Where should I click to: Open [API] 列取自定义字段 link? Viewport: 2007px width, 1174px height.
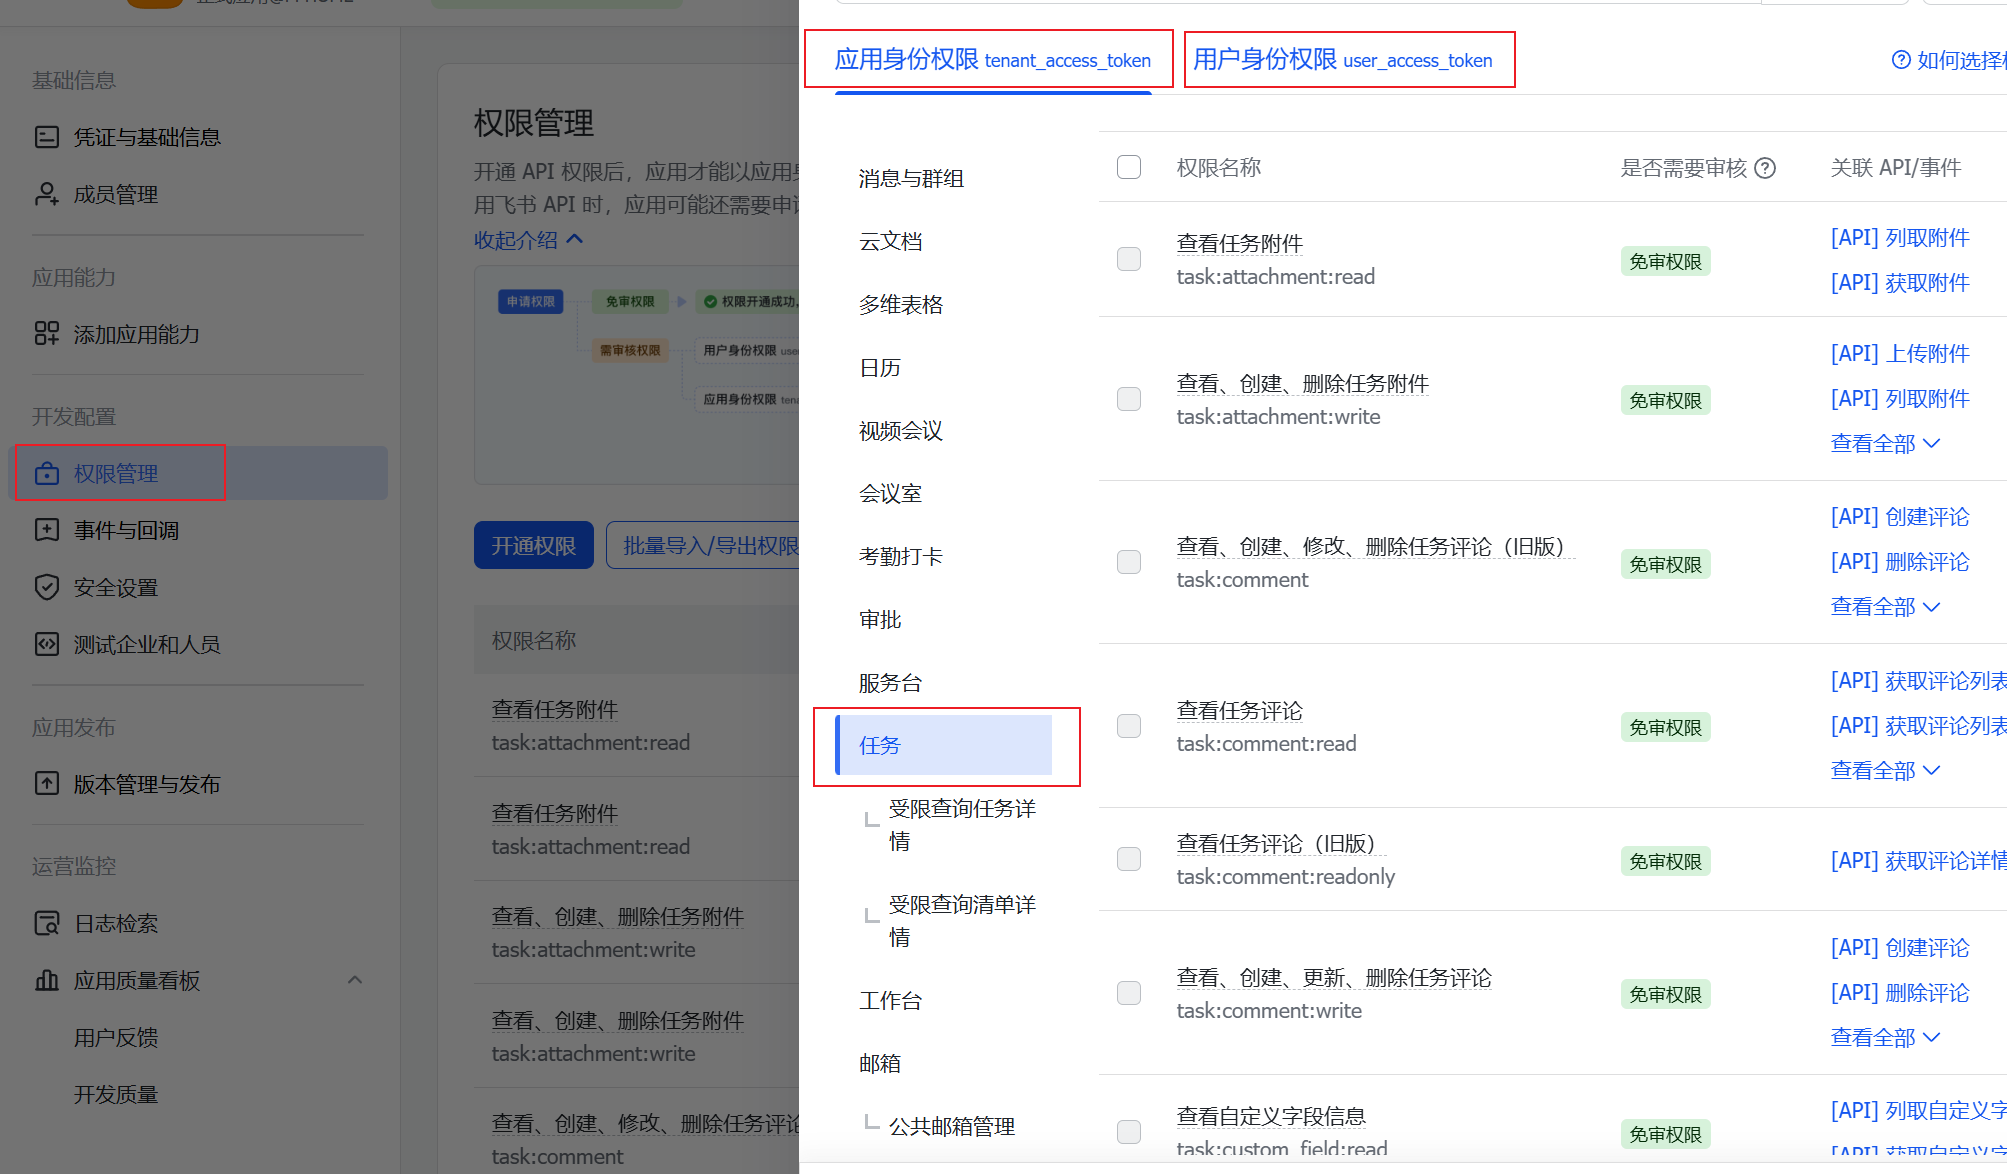click(x=1918, y=1111)
